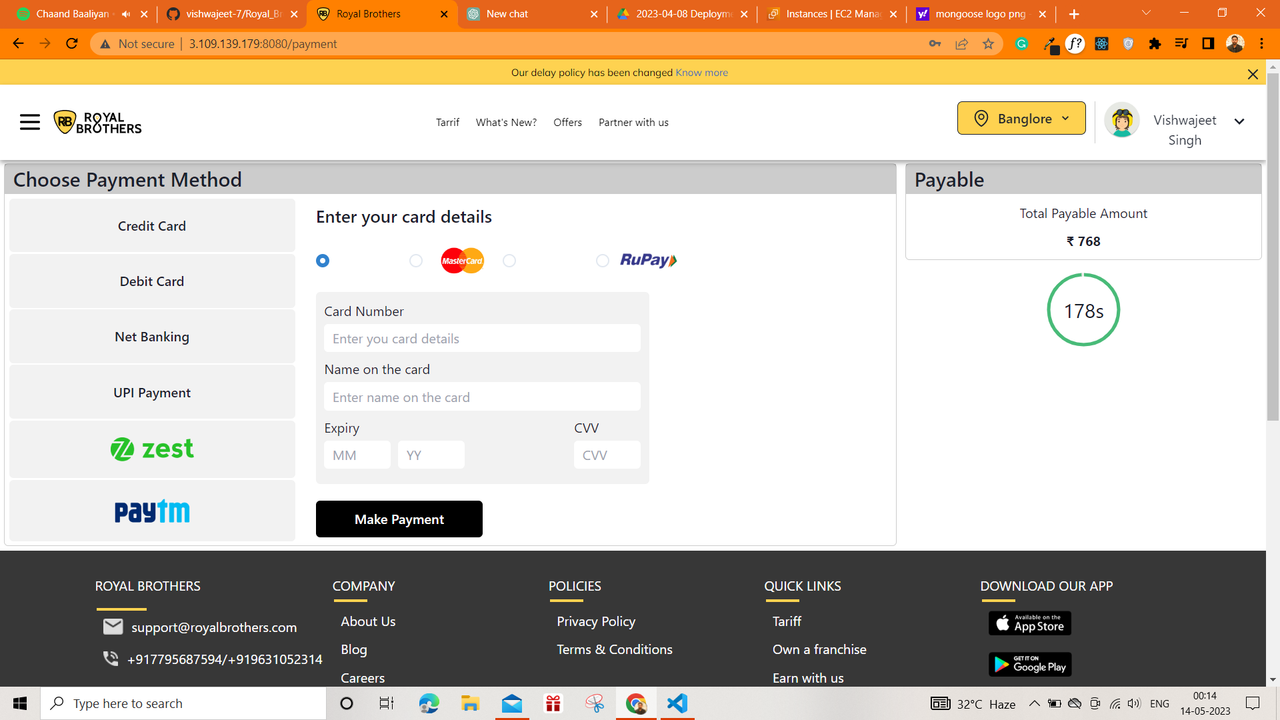The width and height of the screenshot is (1280, 720).
Task: Click the email envelope icon in footer
Action: pos(113,627)
